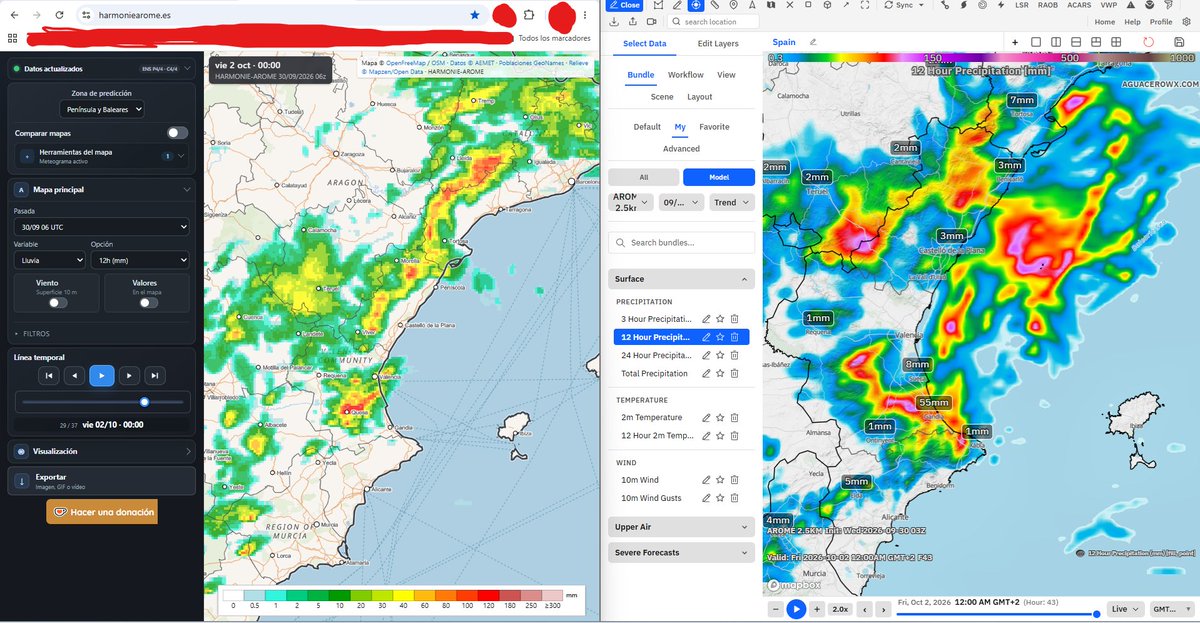This screenshot has width=1200, height=623.
Task: Expand the Upper Air section
Action: [681, 526]
